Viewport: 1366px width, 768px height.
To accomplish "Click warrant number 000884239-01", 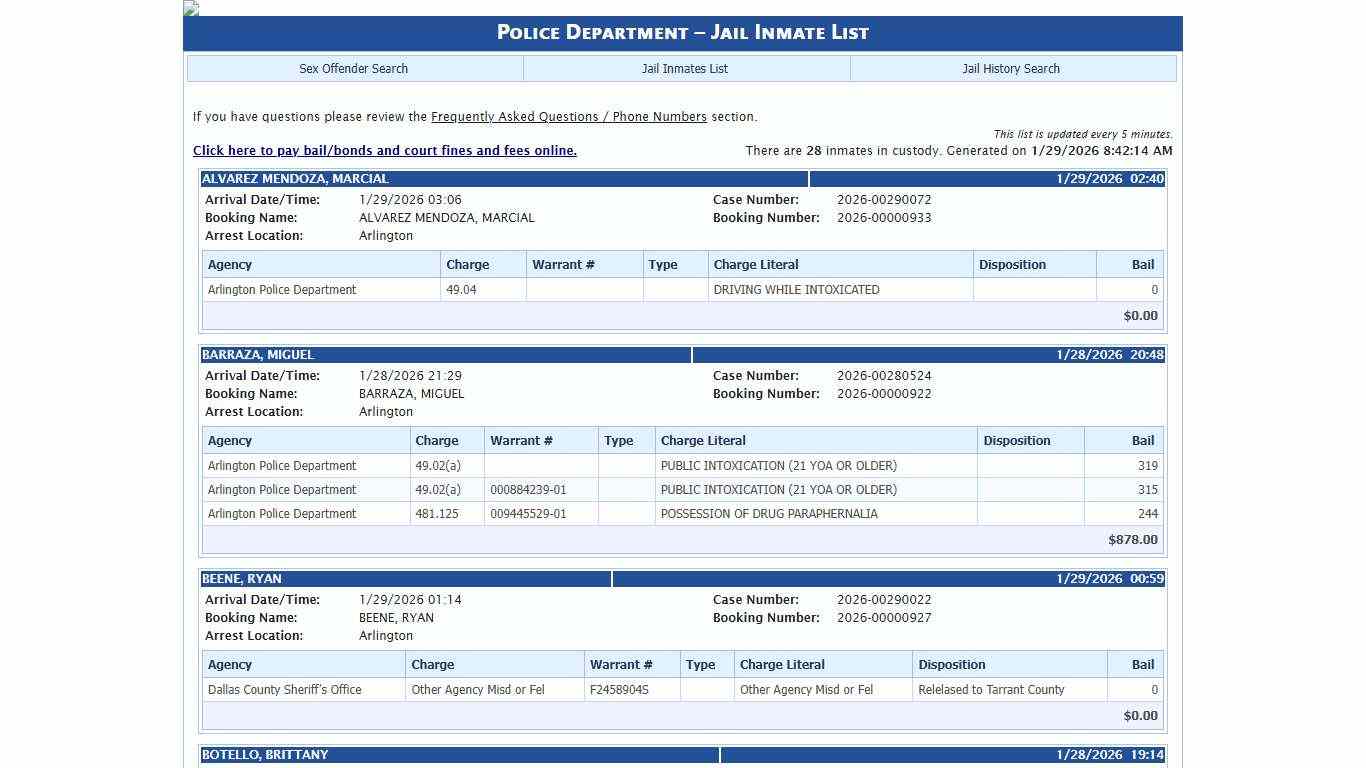I will click(528, 490).
